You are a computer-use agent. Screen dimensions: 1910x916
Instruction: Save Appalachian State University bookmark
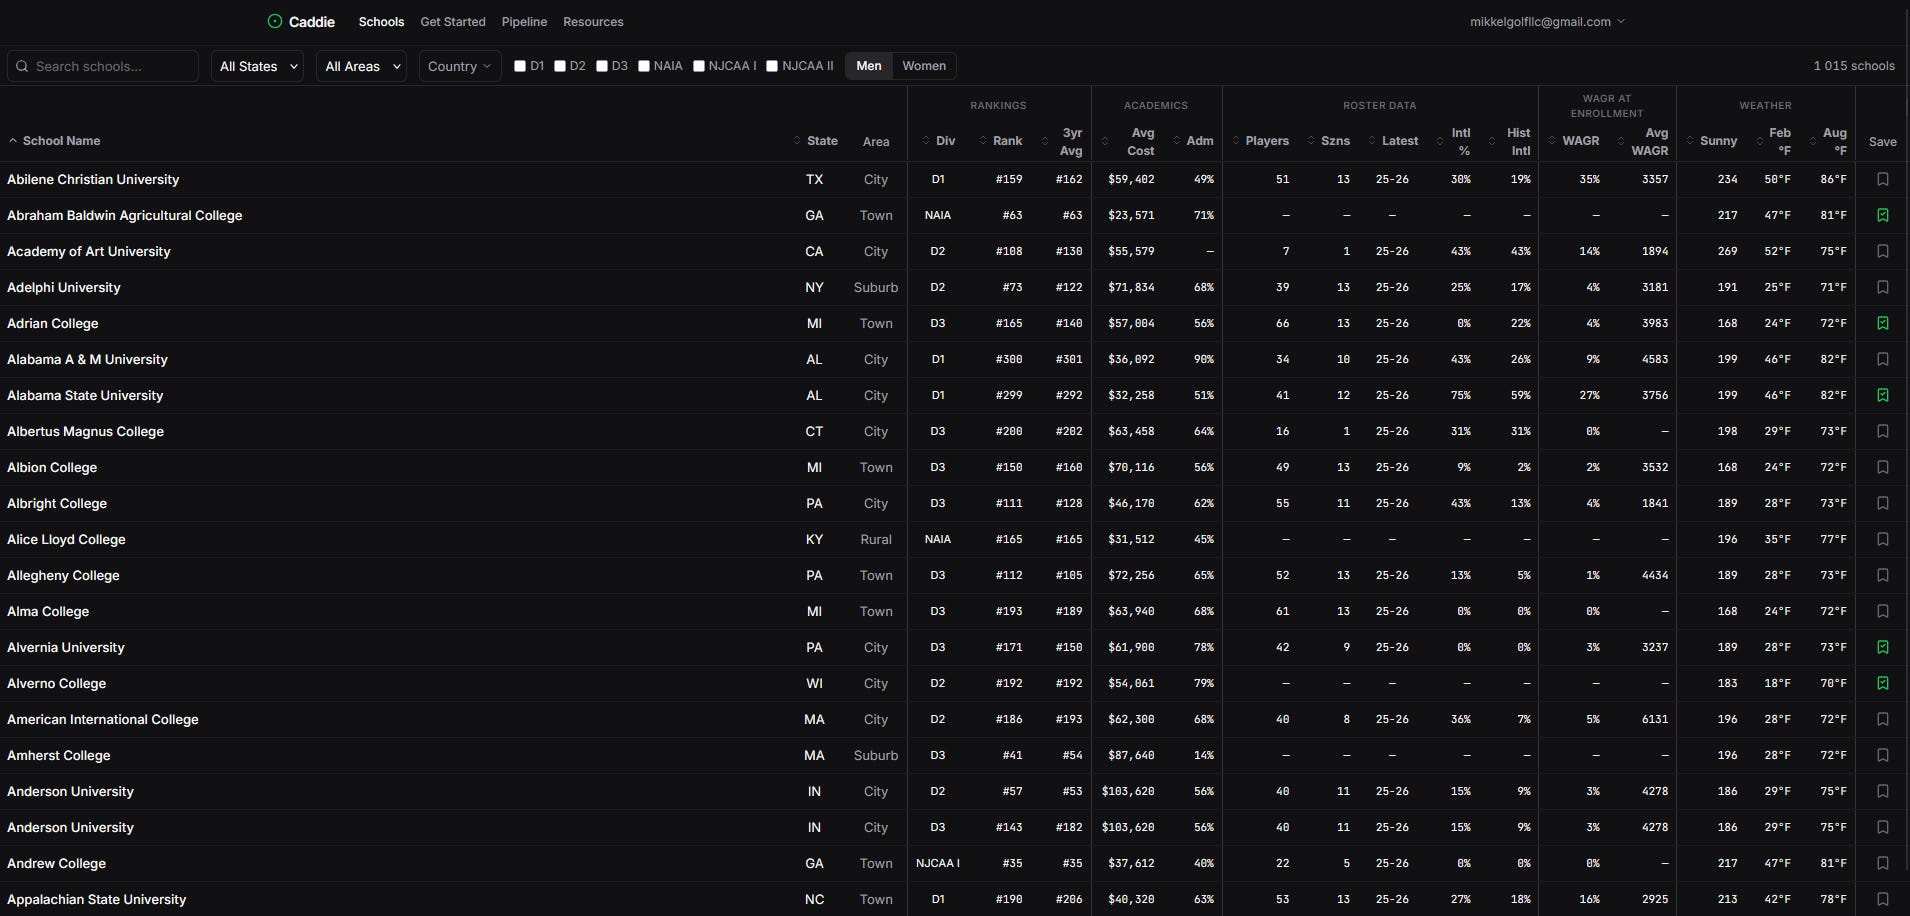1883,899
